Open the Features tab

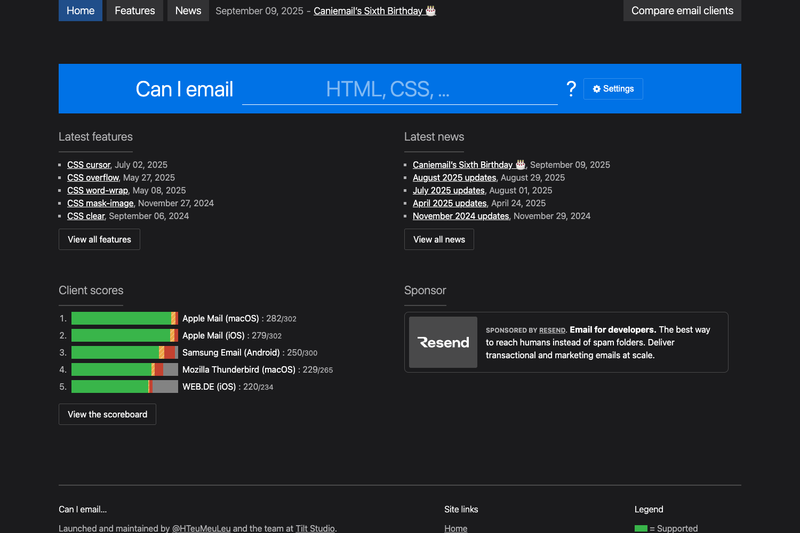point(135,10)
